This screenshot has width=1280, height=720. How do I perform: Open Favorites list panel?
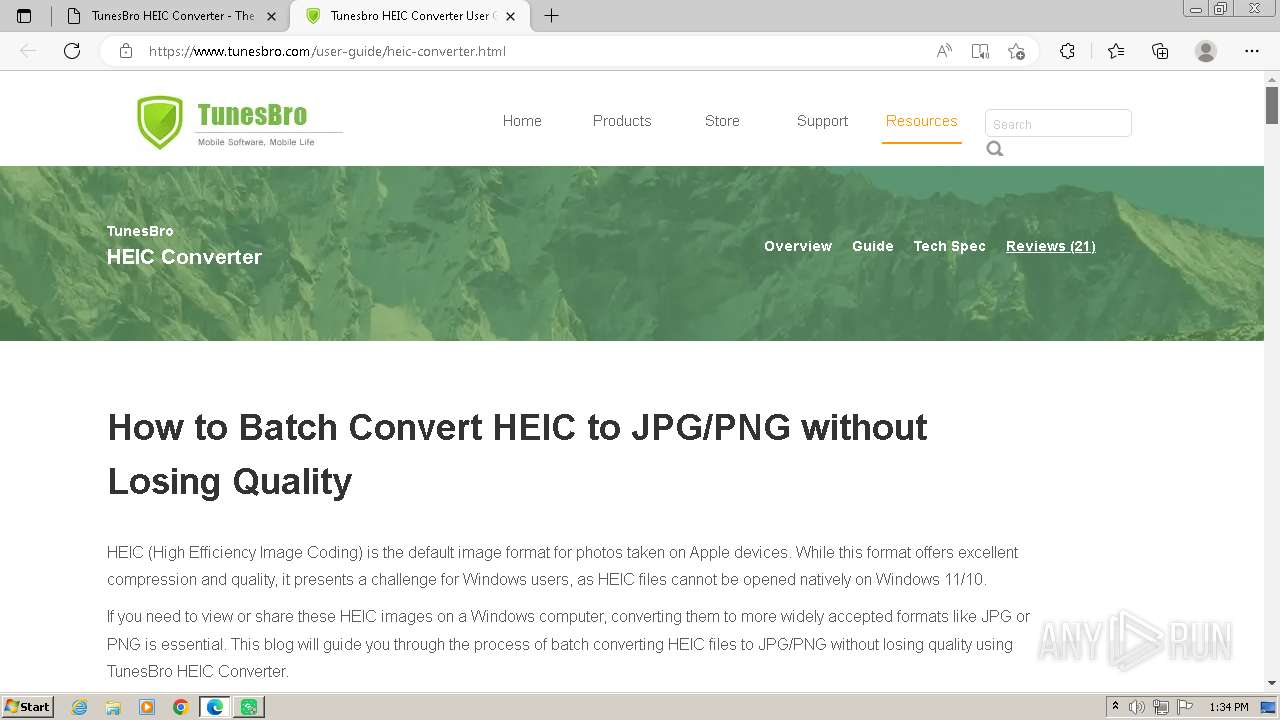(1116, 51)
